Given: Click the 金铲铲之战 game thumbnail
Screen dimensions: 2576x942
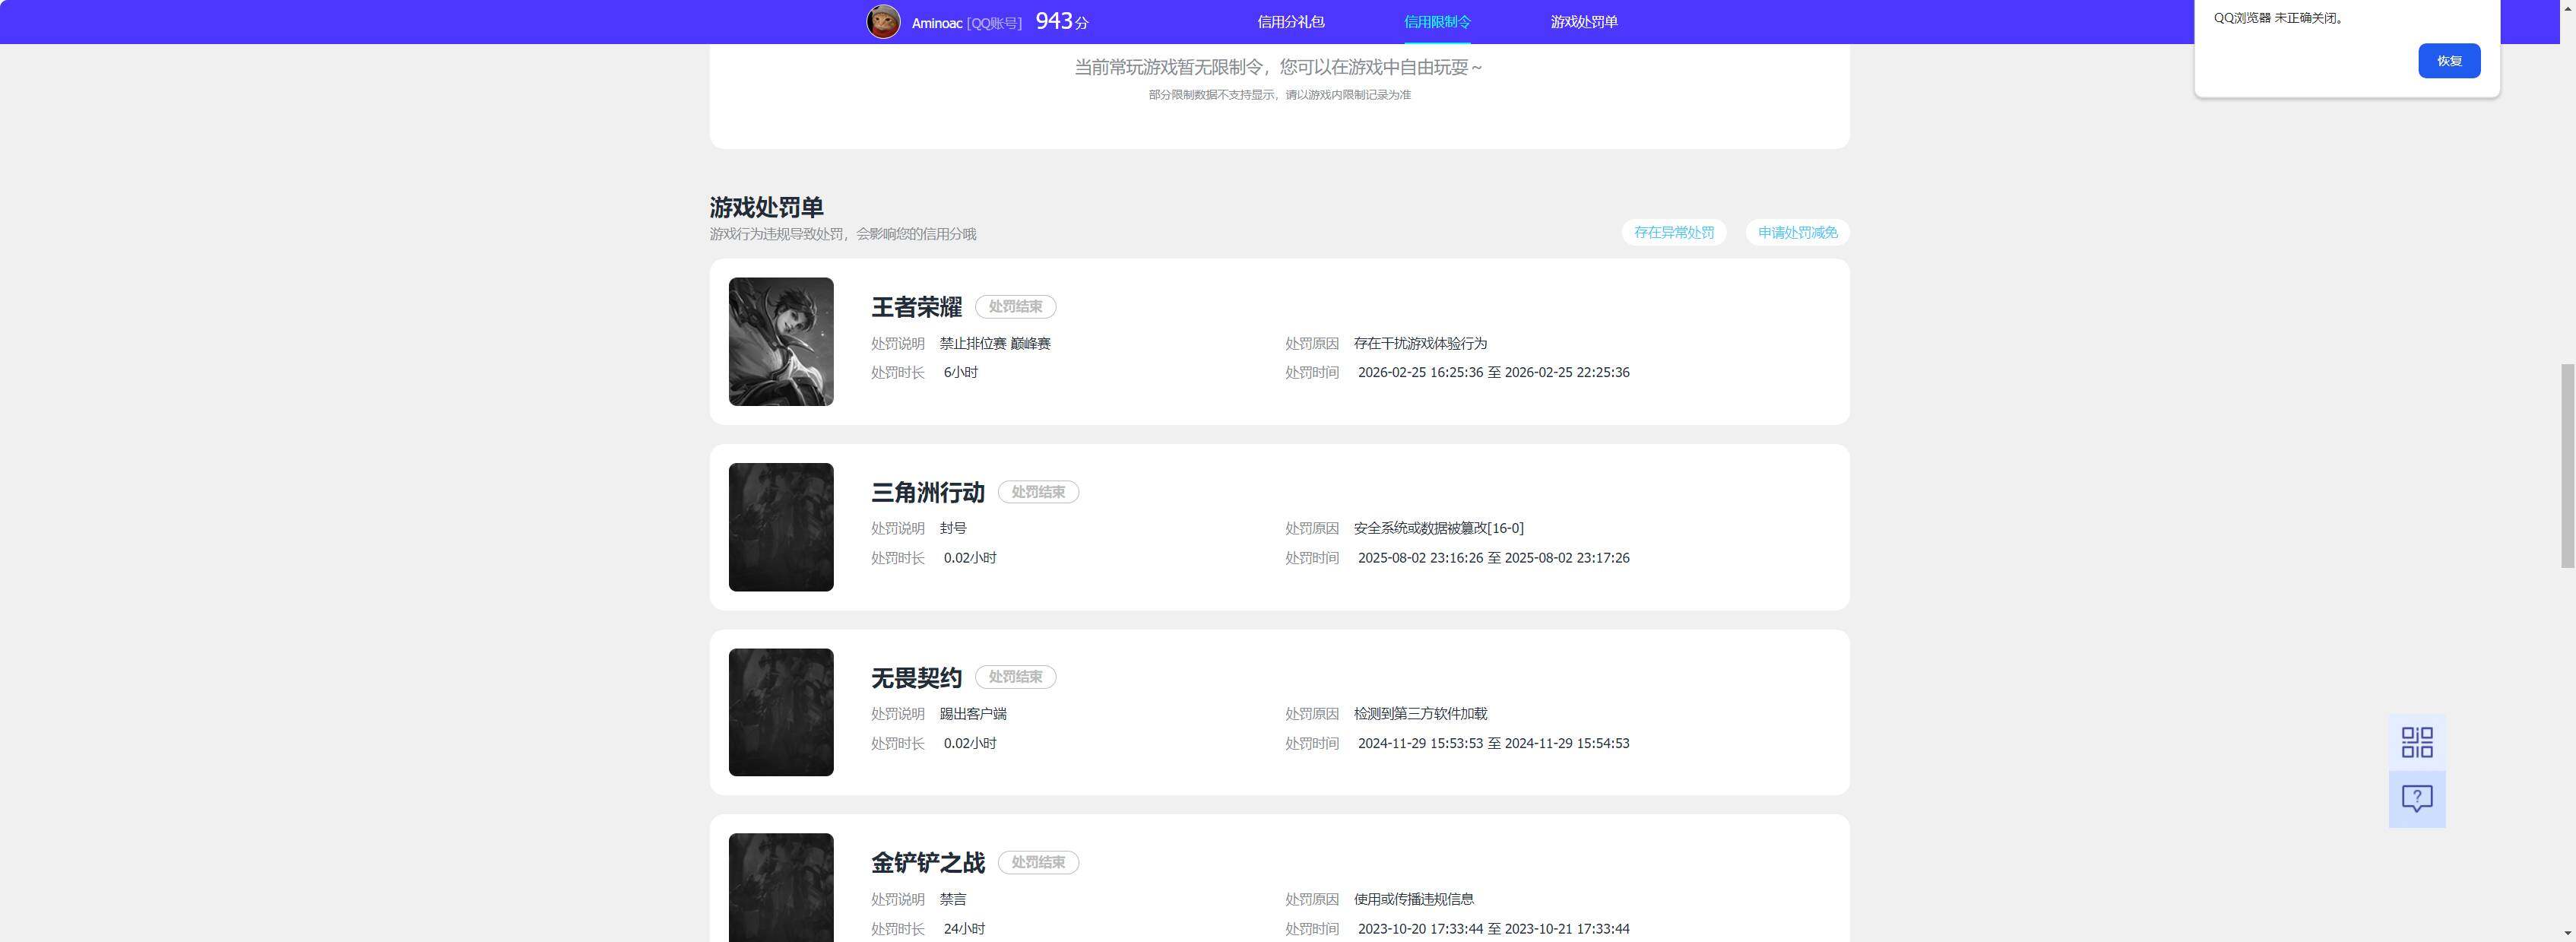Looking at the screenshot, I should pyautogui.click(x=781, y=888).
